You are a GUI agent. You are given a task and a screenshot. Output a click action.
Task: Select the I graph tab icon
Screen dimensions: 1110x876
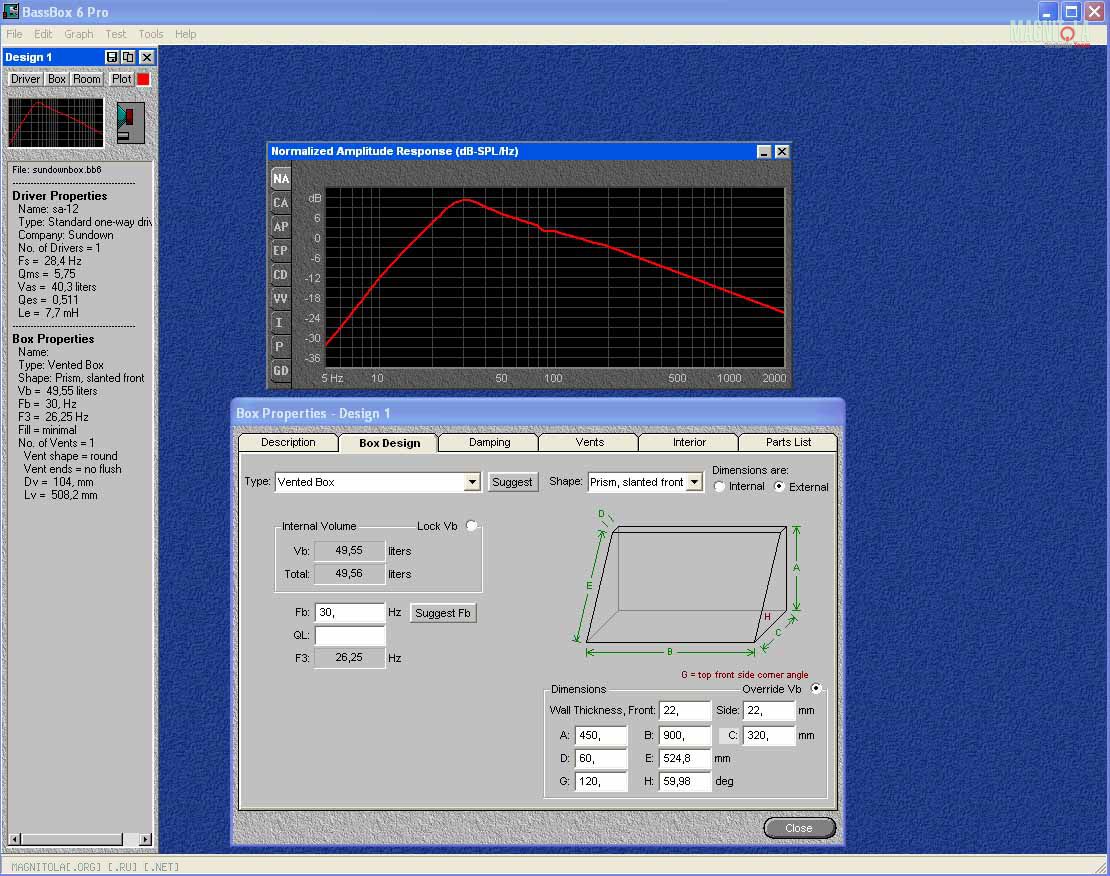tap(280, 322)
